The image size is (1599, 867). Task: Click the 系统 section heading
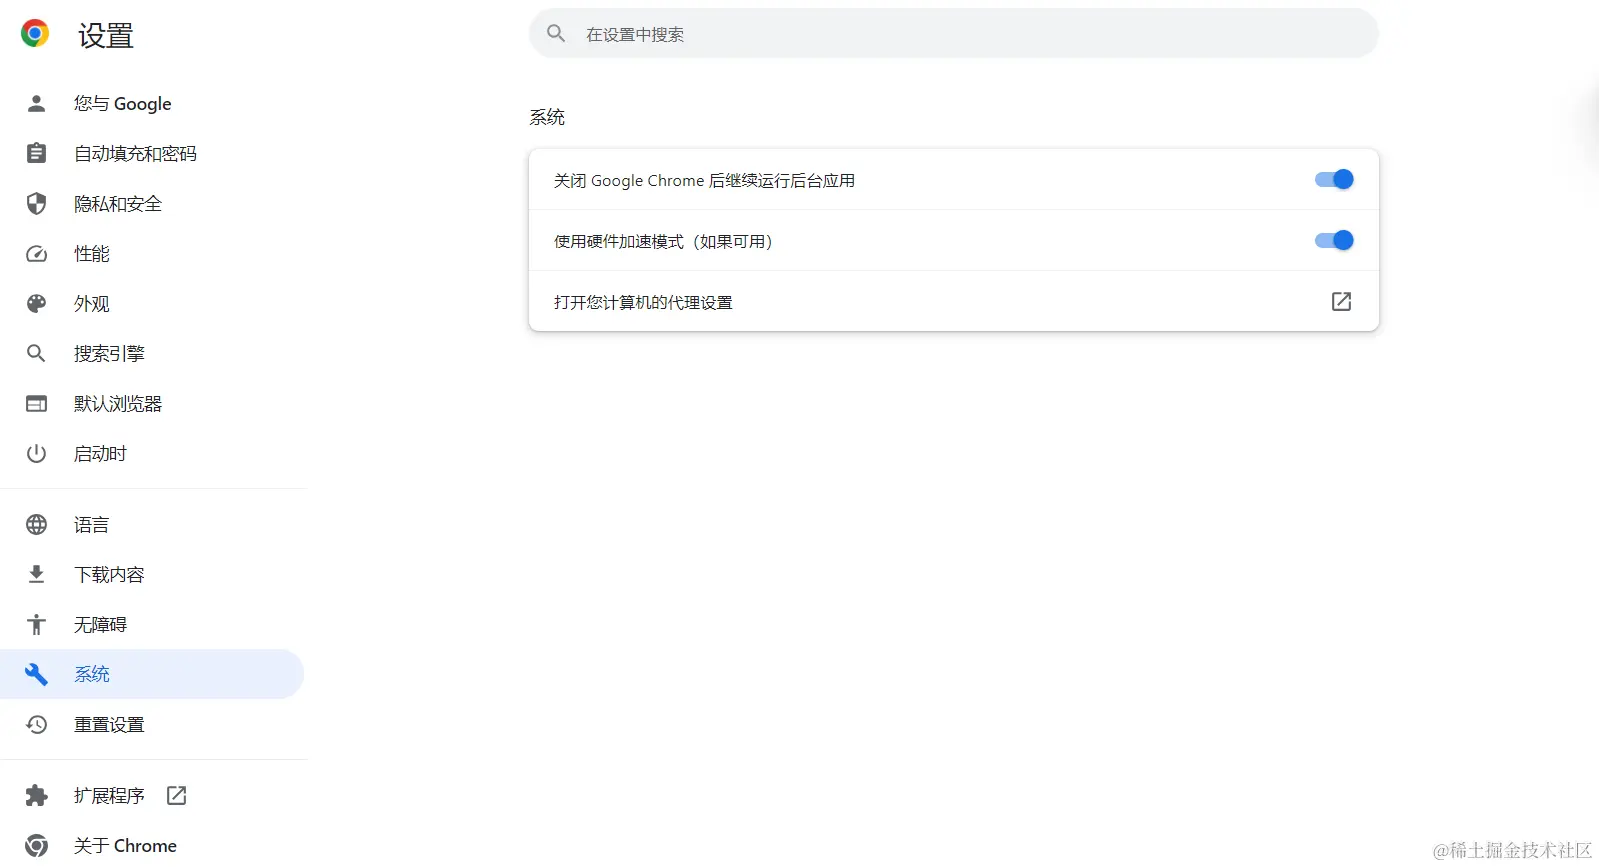(x=547, y=117)
